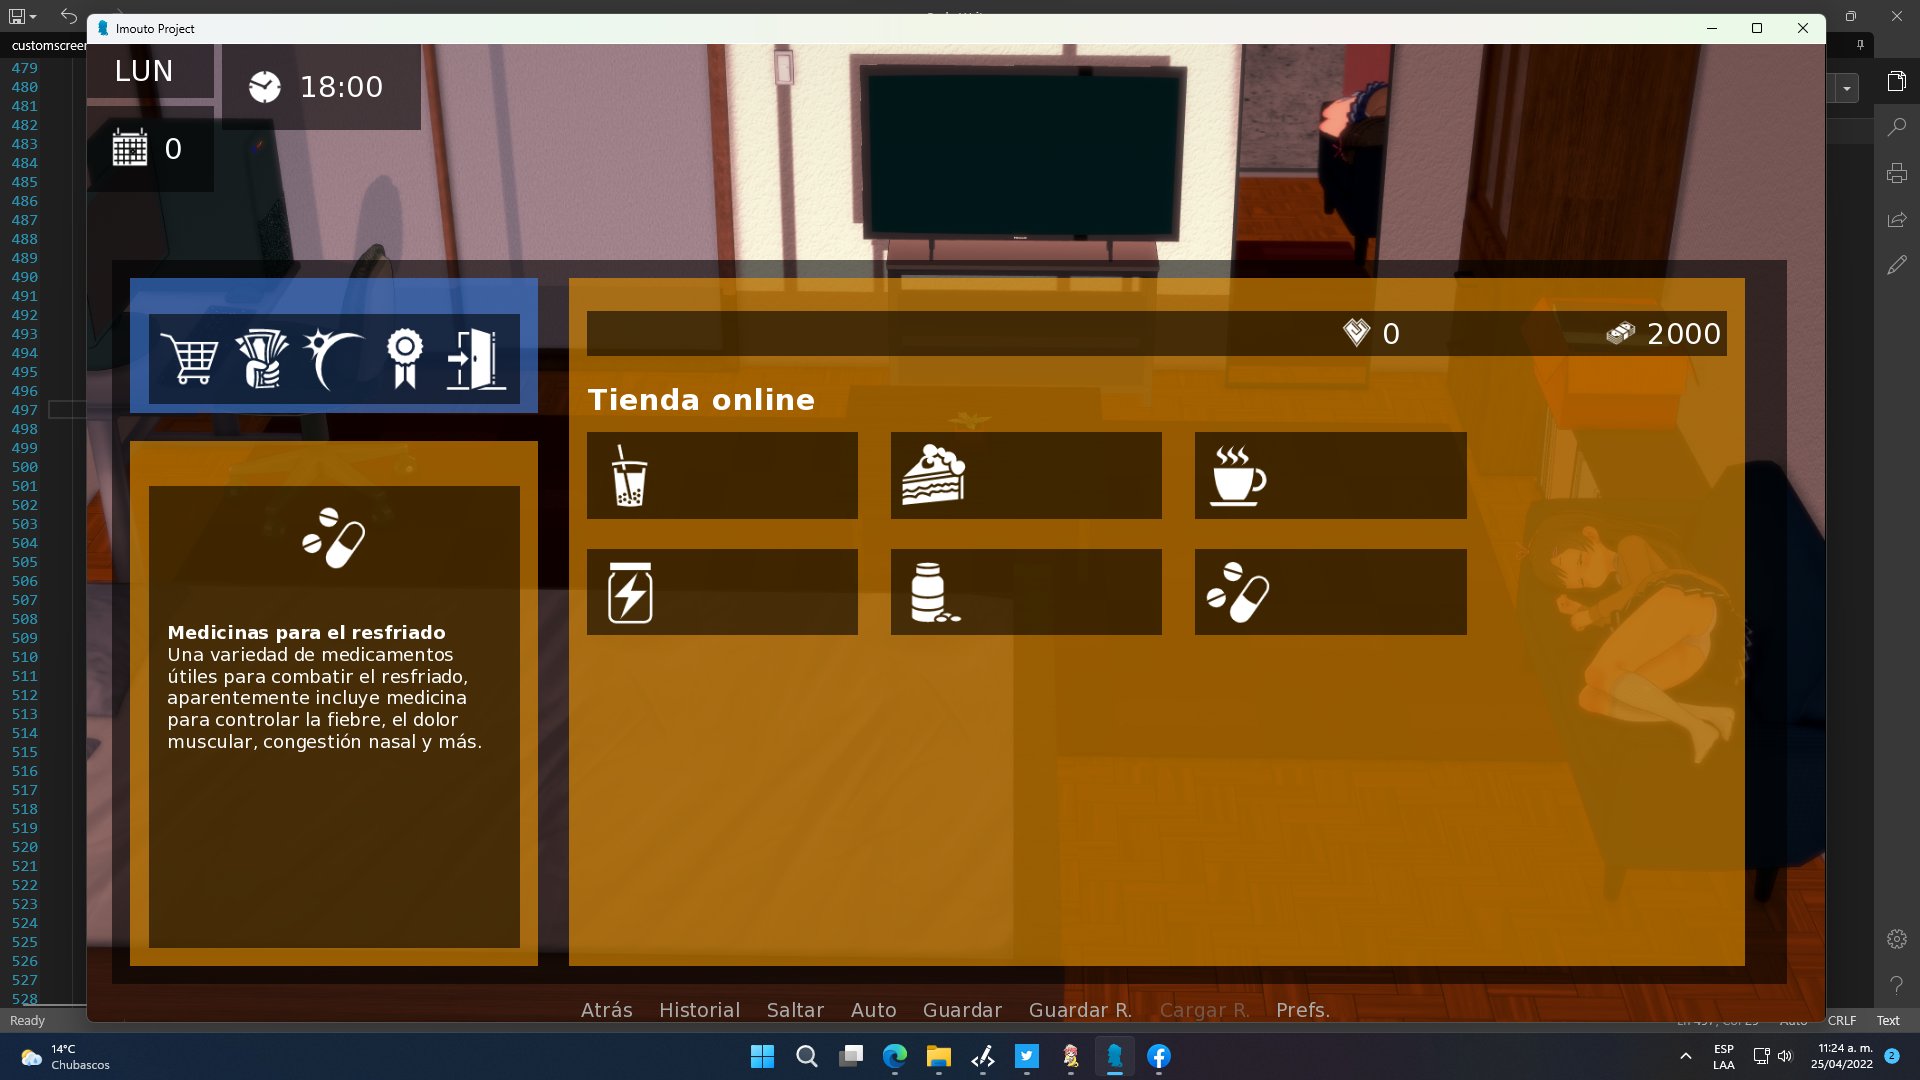Viewport: 1920px width, 1080px height.
Task: Click the hand holding money icon
Action: (x=262, y=359)
